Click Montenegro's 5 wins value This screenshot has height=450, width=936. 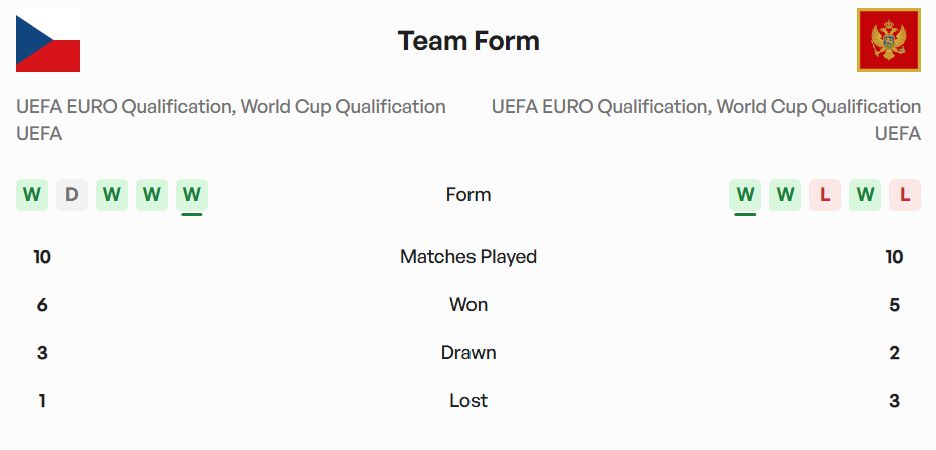tap(894, 304)
